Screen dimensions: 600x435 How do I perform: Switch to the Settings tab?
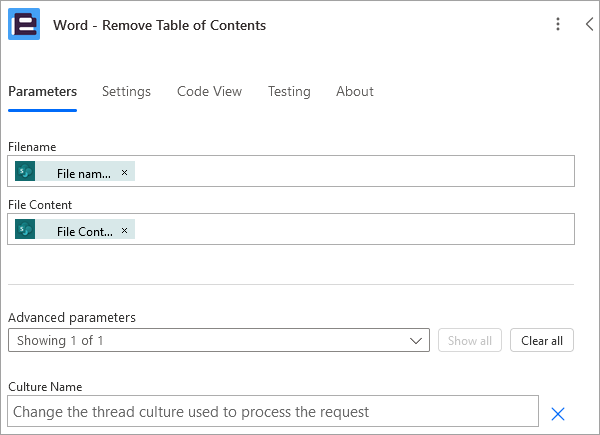click(126, 91)
